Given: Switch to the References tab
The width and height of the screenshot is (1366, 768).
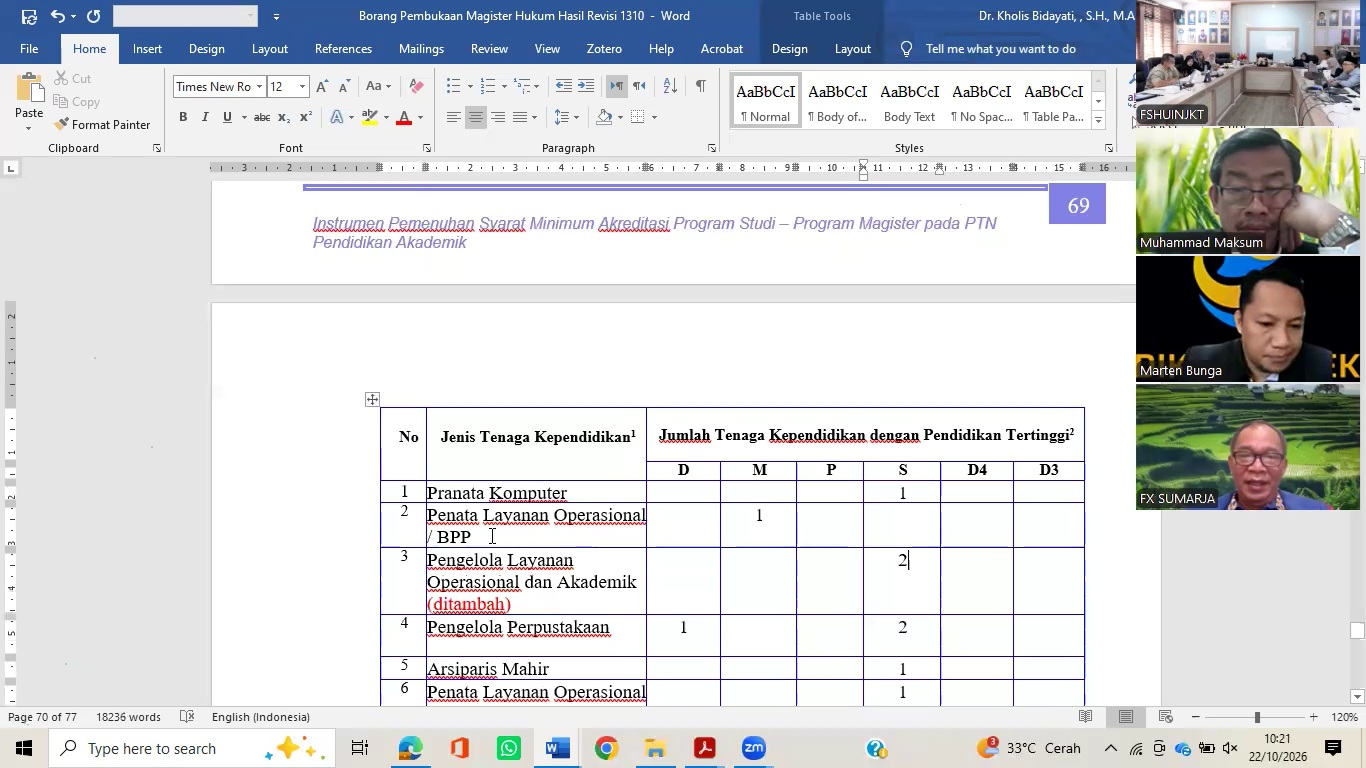Looking at the screenshot, I should pyautogui.click(x=343, y=48).
